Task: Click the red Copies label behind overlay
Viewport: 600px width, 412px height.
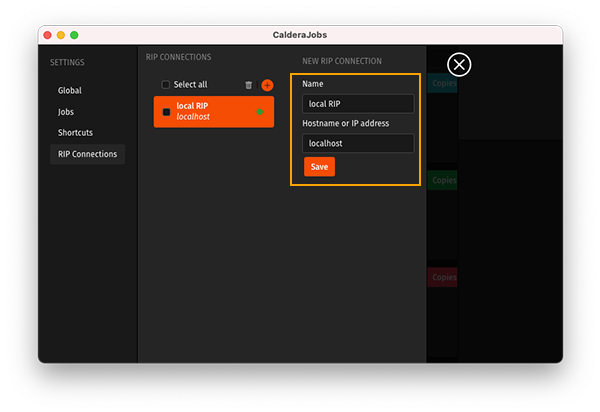Action: coord(443,277)
